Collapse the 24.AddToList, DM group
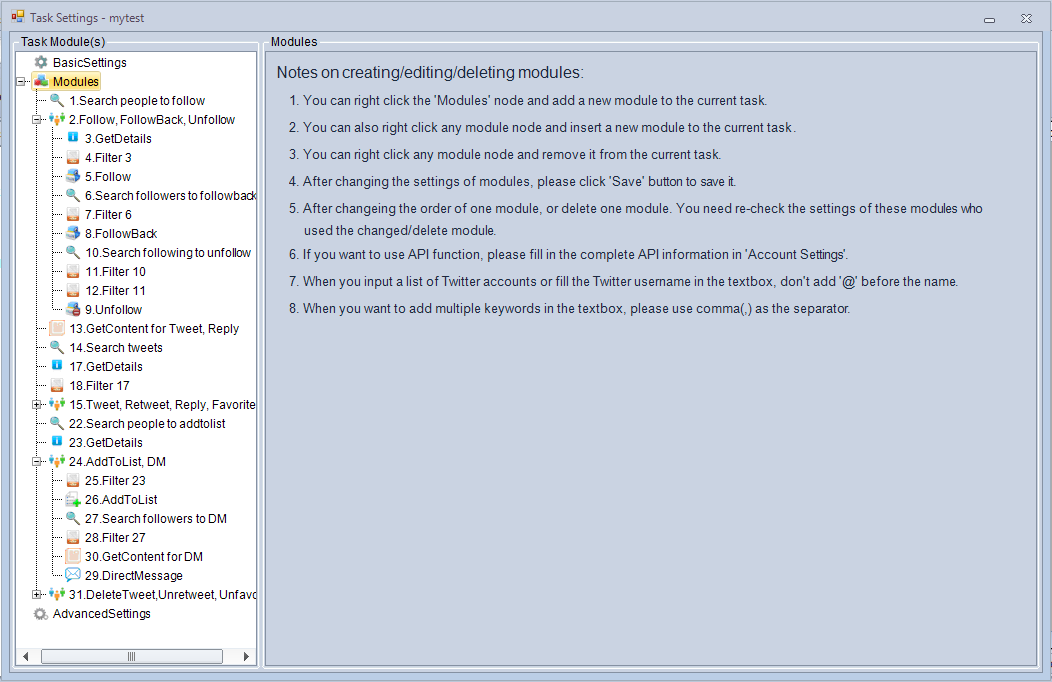 click(x=38, y=461)
